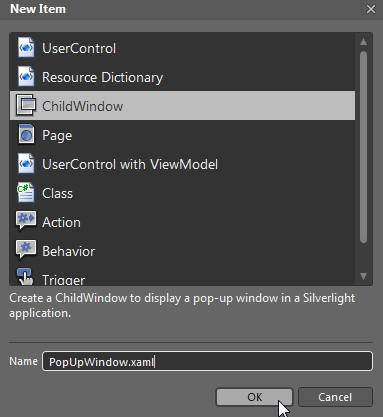Click the C# Class file icon
383x417 pixels.
[26, 192]
